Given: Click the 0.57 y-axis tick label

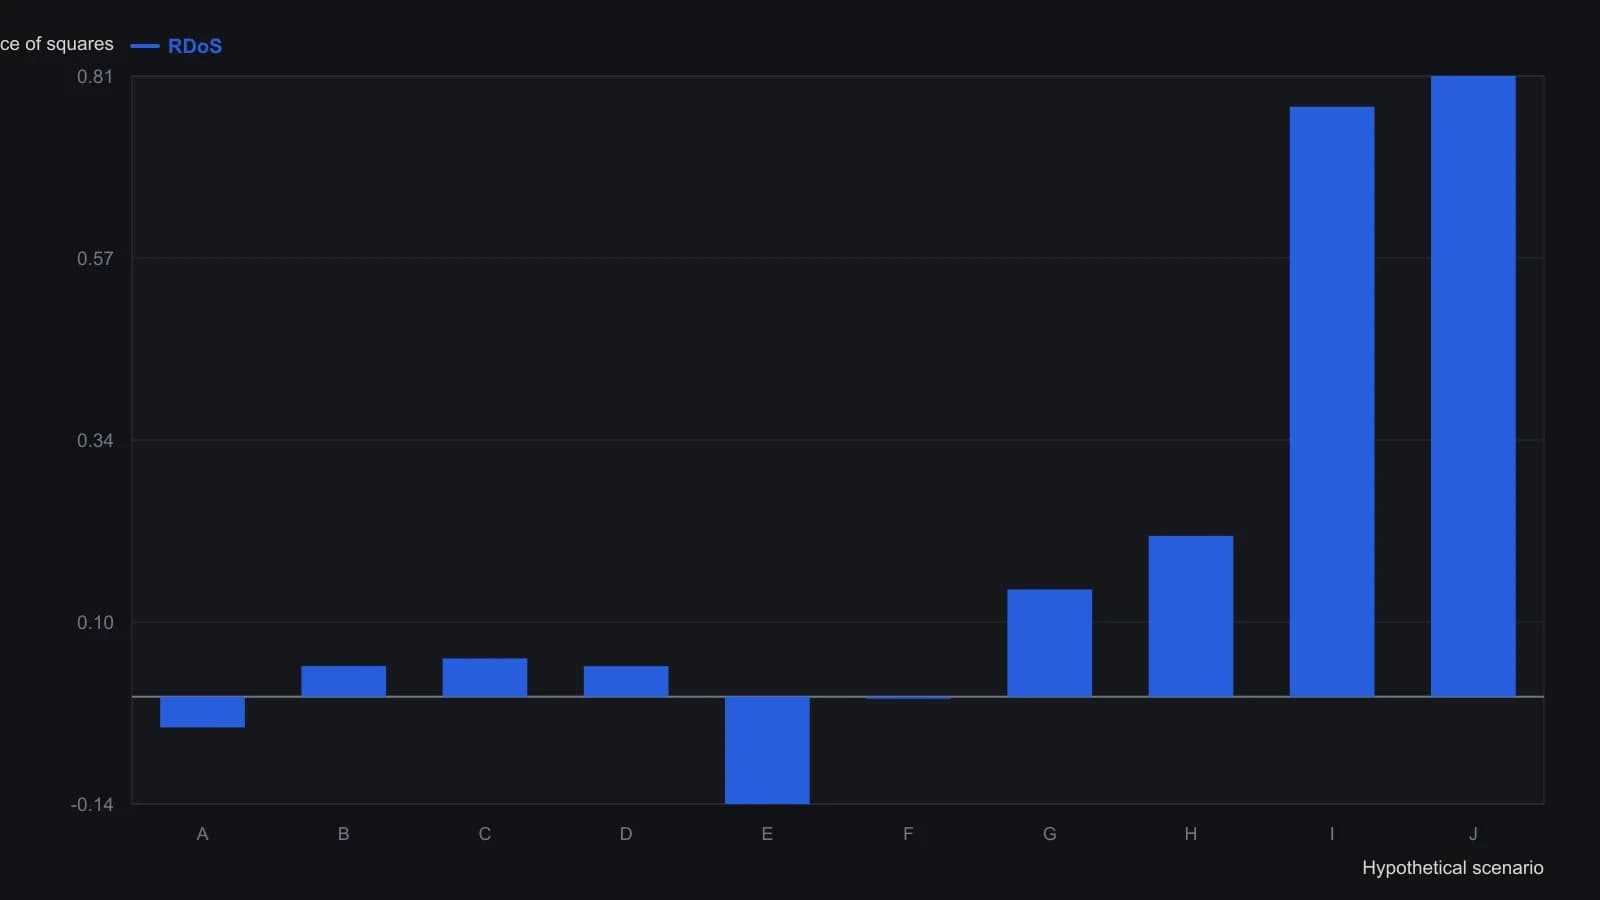Looking at the screenshot, I should pos(95,259).
